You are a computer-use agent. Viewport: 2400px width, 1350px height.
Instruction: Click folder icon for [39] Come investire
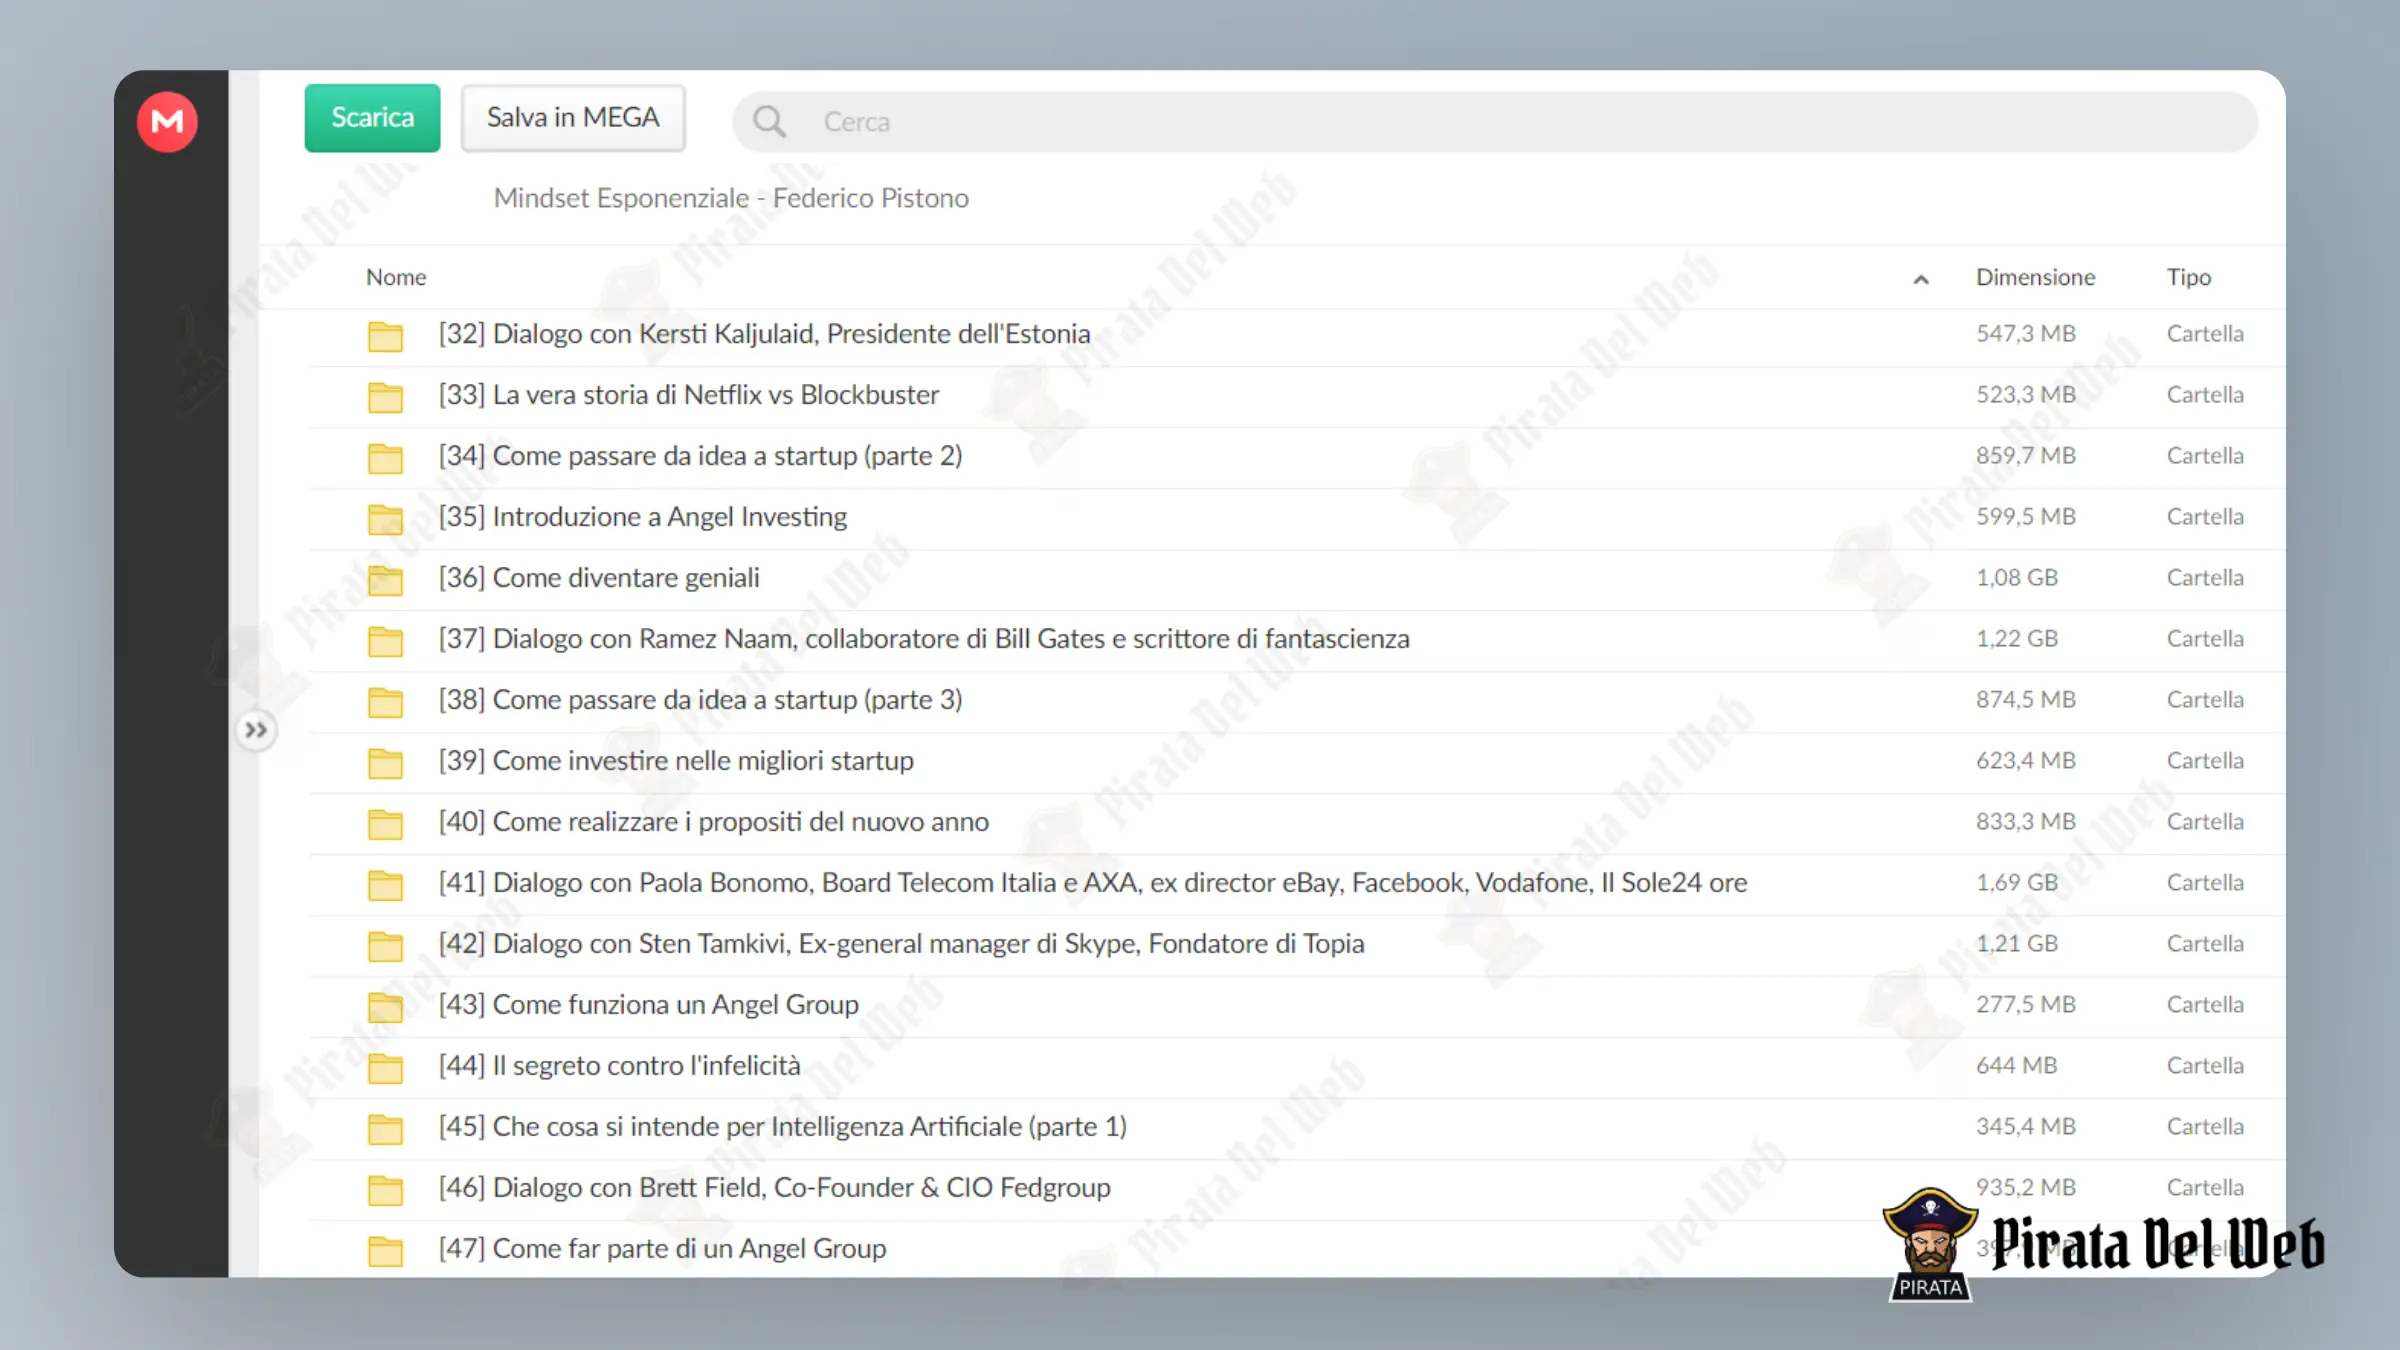click(385, 763)
